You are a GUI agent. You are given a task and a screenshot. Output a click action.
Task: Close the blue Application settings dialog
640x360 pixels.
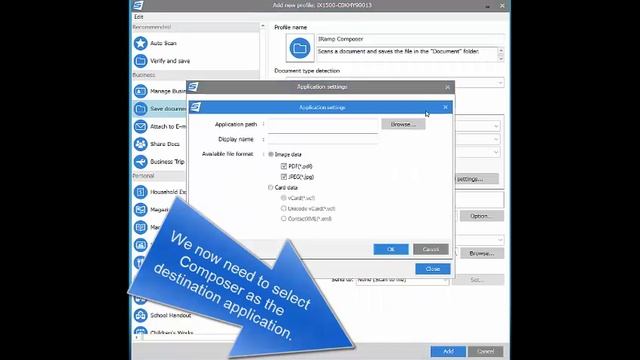coord(445,107)
